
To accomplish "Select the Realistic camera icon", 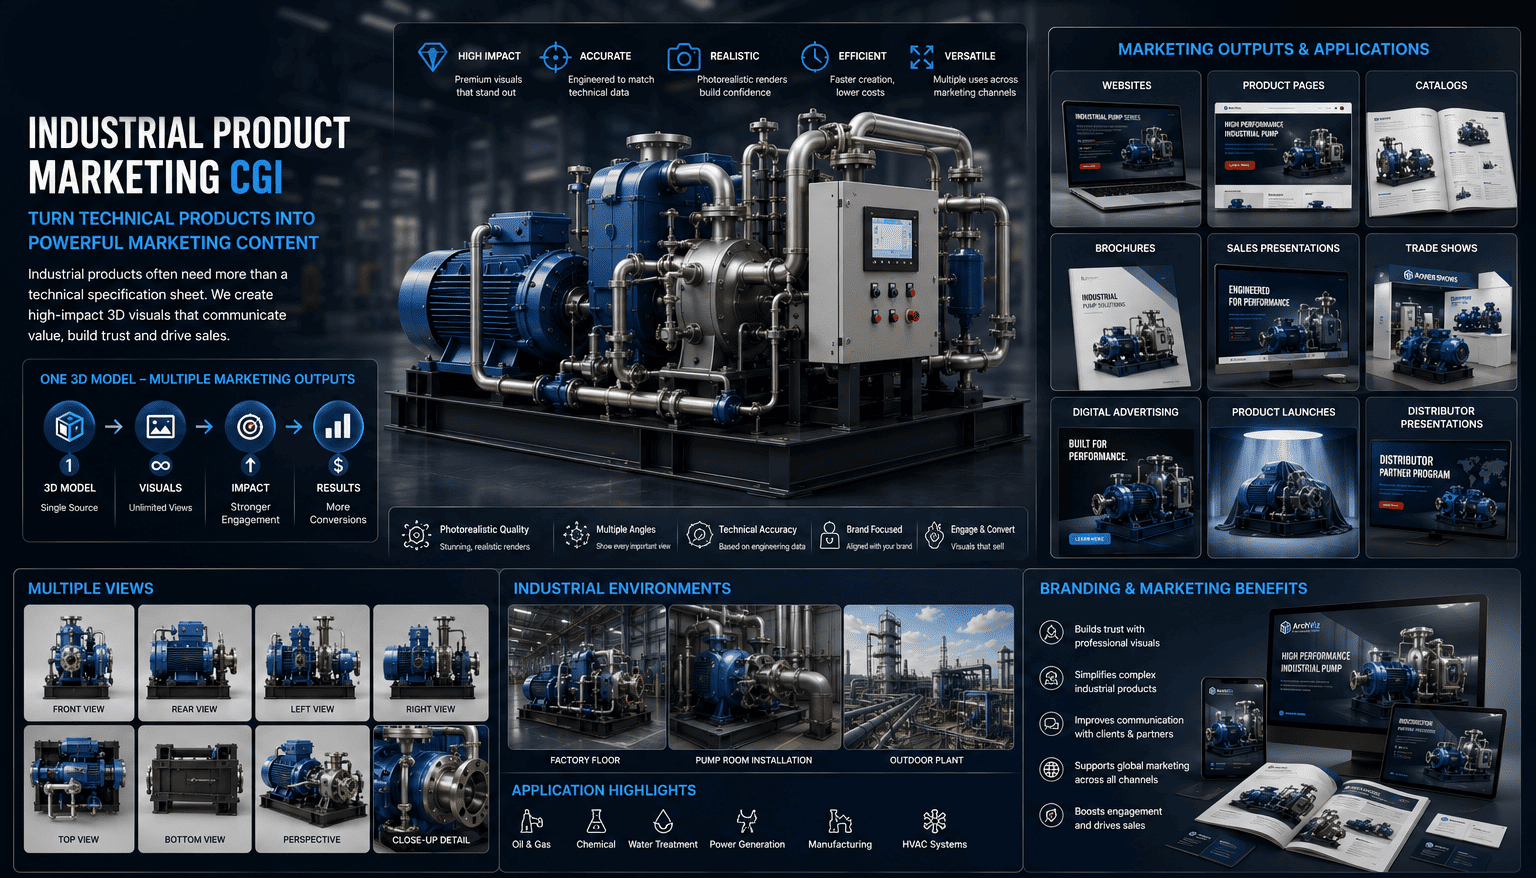I will 683,57.
